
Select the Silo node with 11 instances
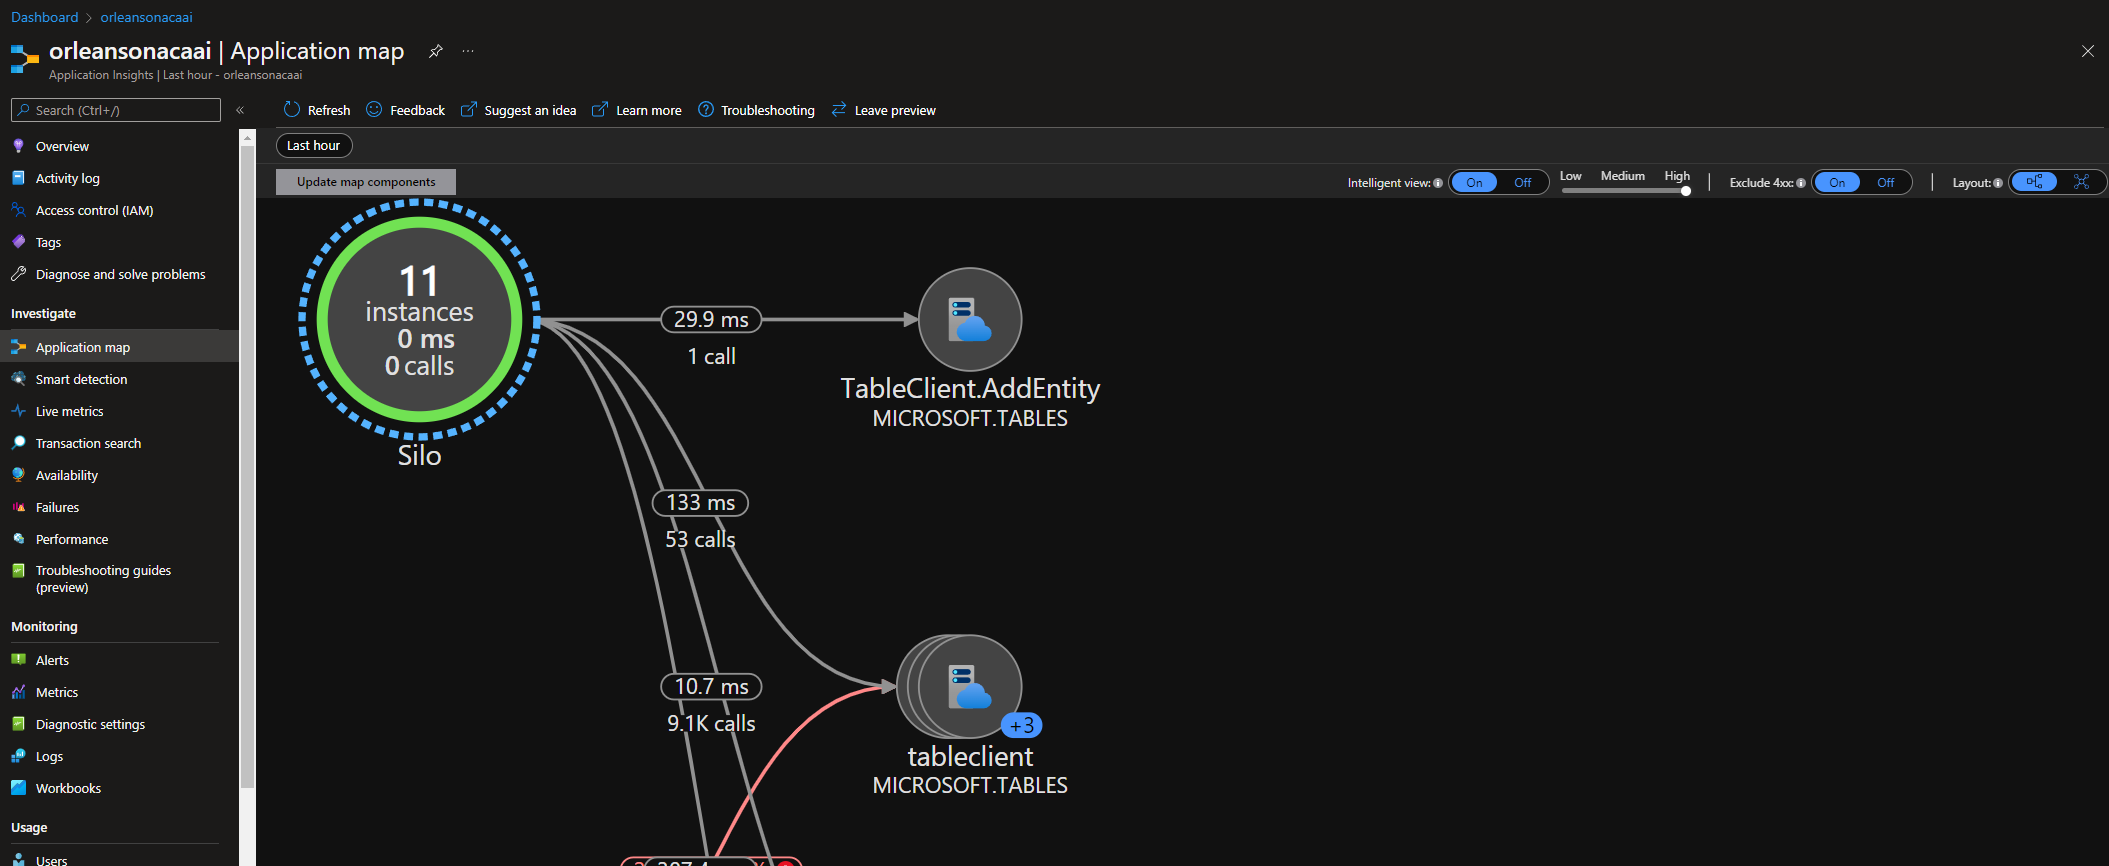coord(419,319)
